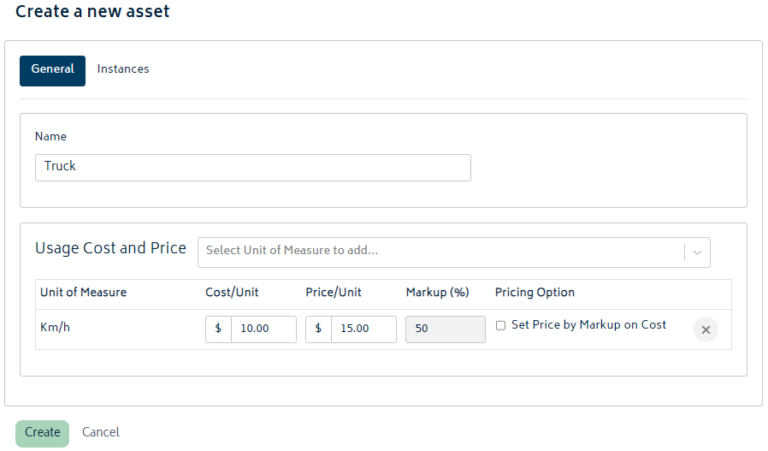Click the Price/Unit field showing 15.00
Image resolution: width=768 pixels, height=451 pixels.
click(363, 329)
